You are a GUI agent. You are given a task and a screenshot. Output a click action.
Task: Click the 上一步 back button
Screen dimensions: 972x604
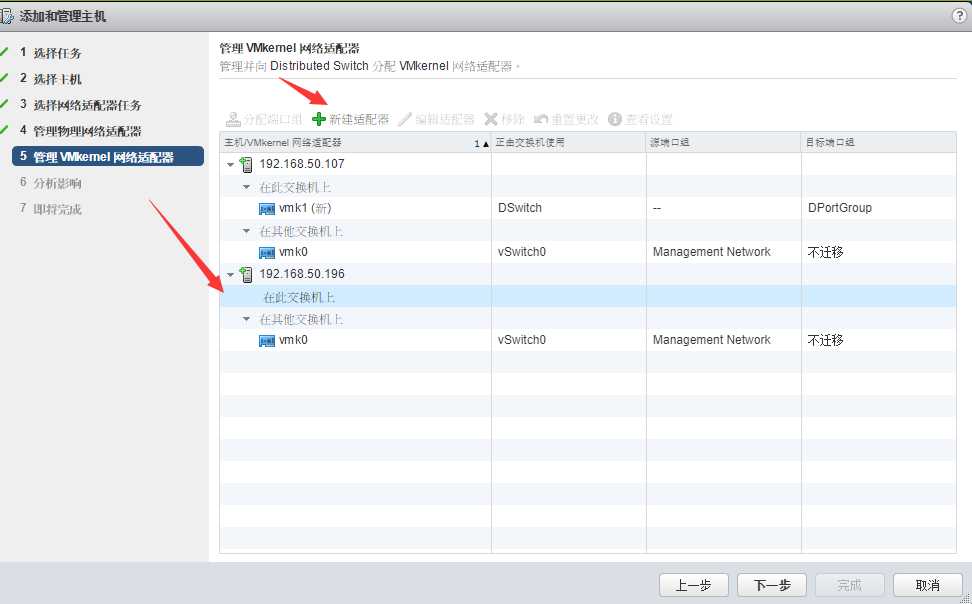[x=693, y=585]
